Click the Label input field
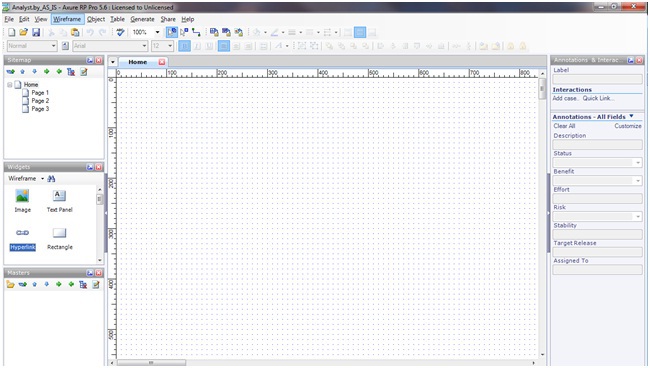The height and width of the screenshot is (368, 650). tap(597, 79)
